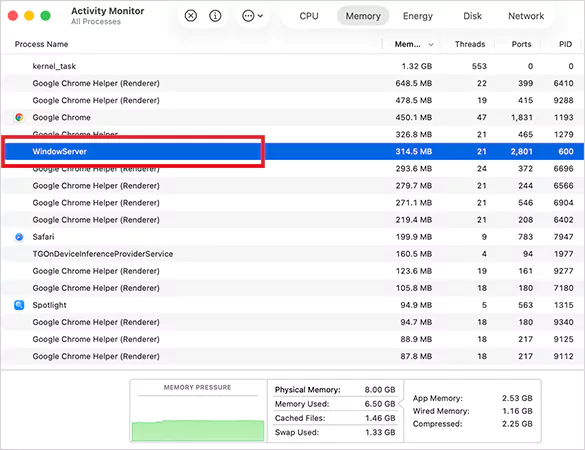The height and width of the screenshot is (450, 585).
Task: Select Chrome Helper row with PID 7180
Action: [x=292, y=288]
